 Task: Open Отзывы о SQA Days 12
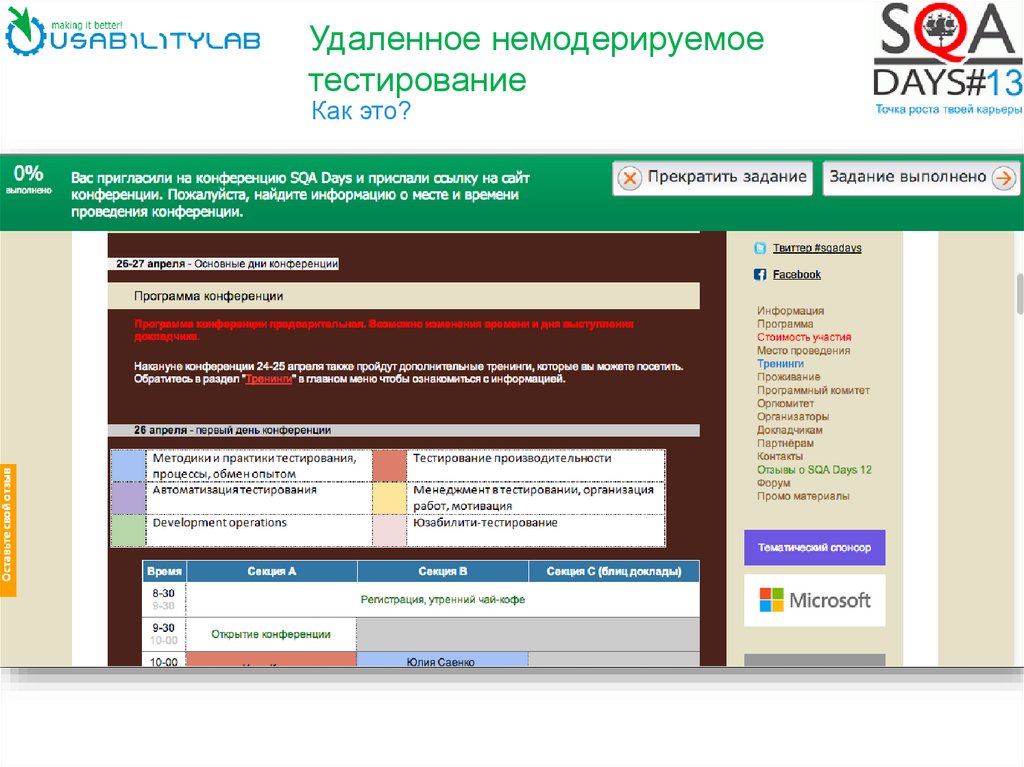point(814,470)
